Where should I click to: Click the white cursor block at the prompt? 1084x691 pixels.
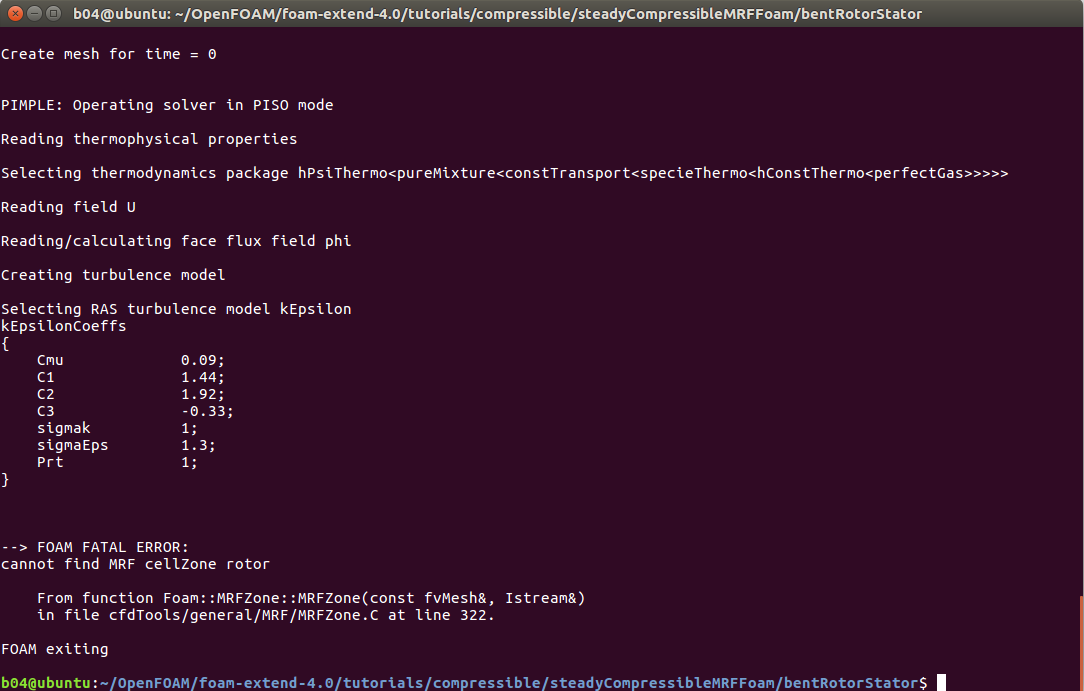point(941,683)
